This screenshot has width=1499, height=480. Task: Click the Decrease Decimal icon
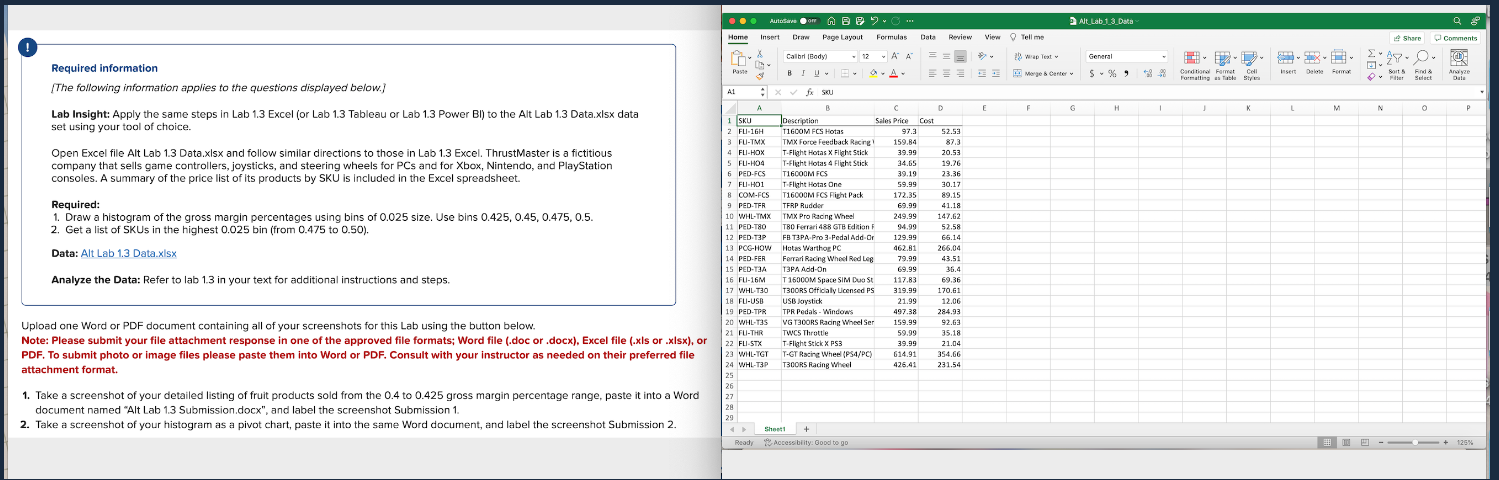point(1162,73)
